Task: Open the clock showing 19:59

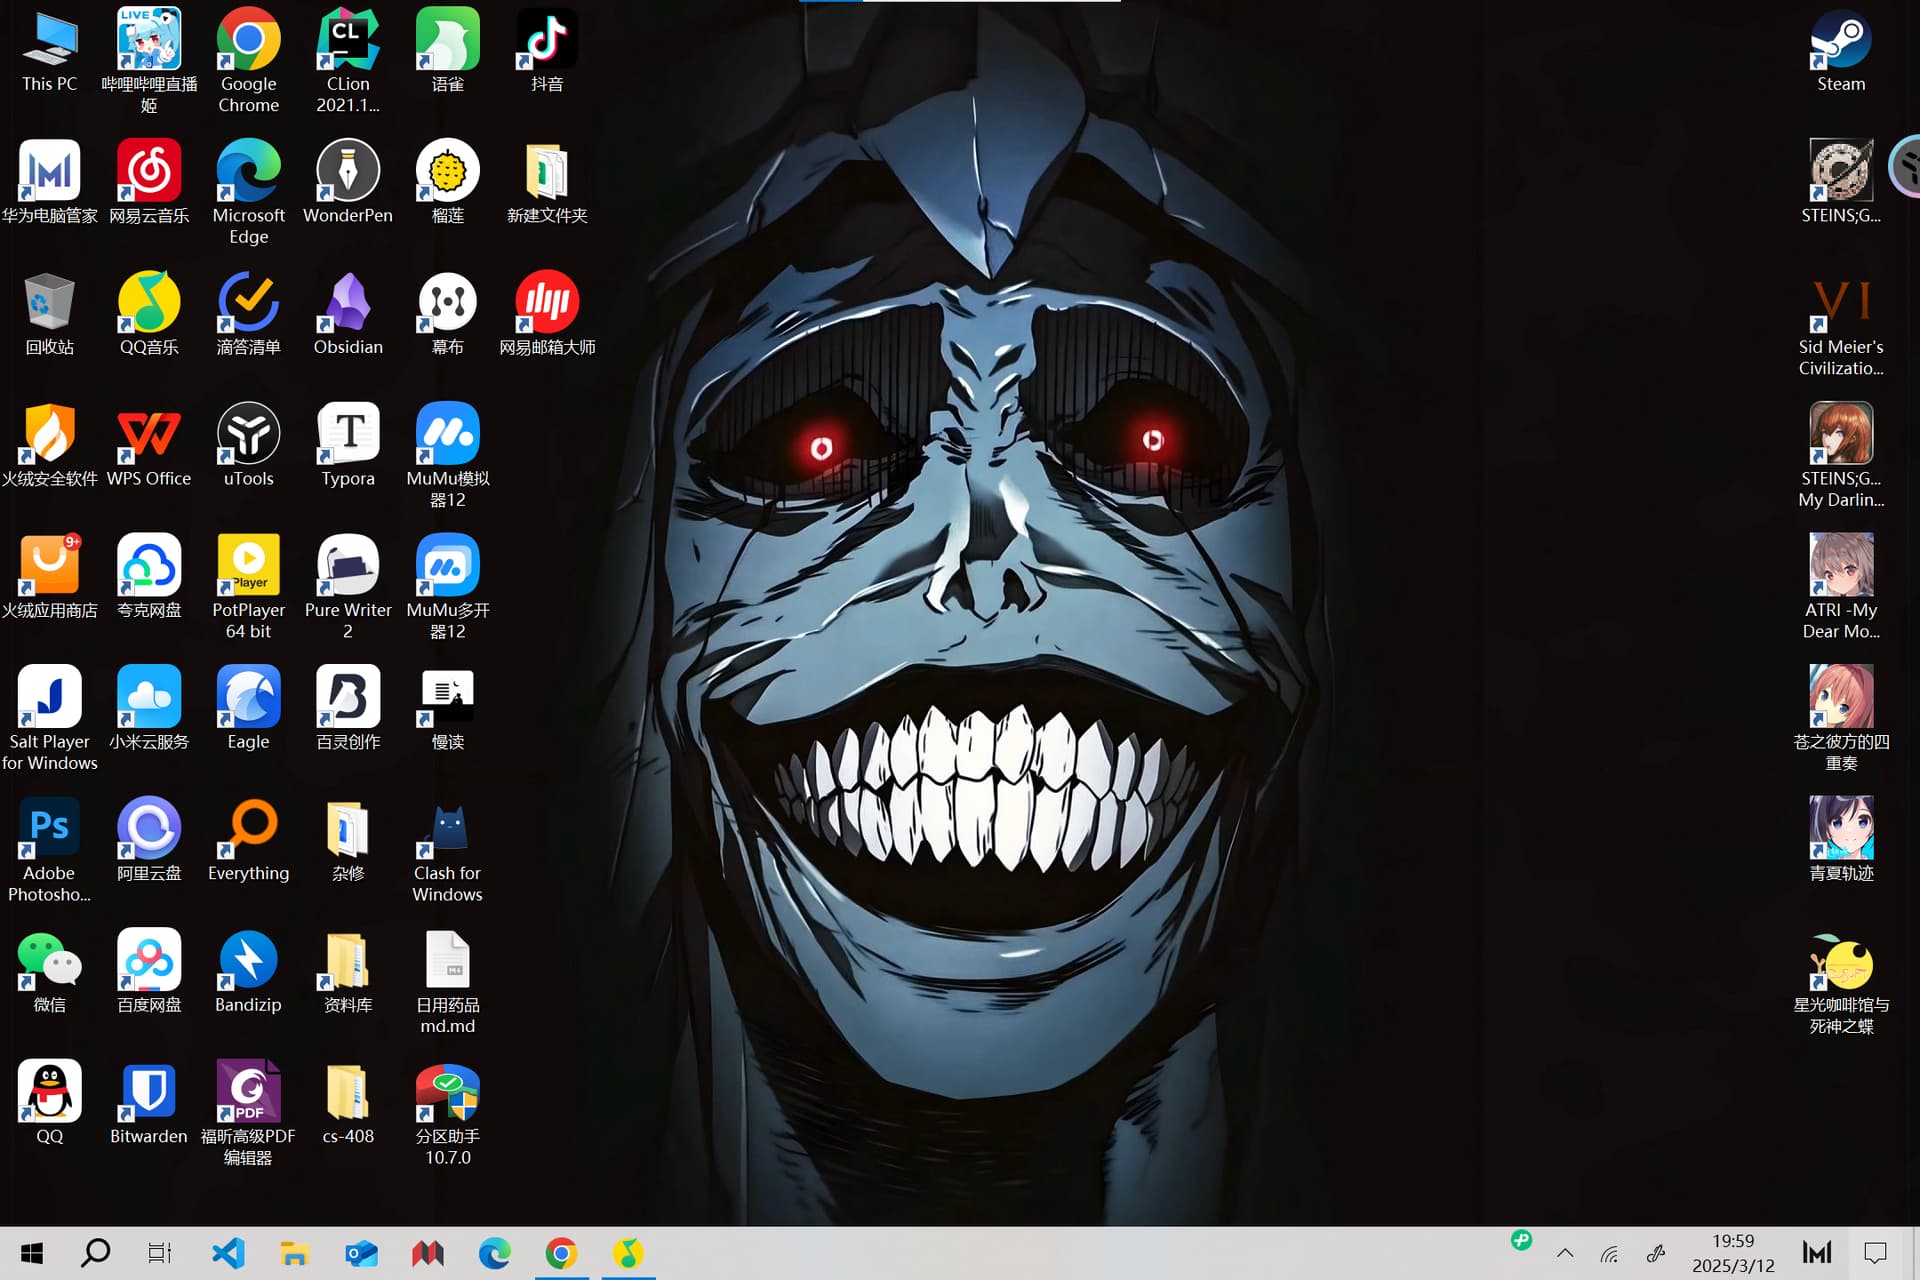Action: (x=1733, y=1253)
